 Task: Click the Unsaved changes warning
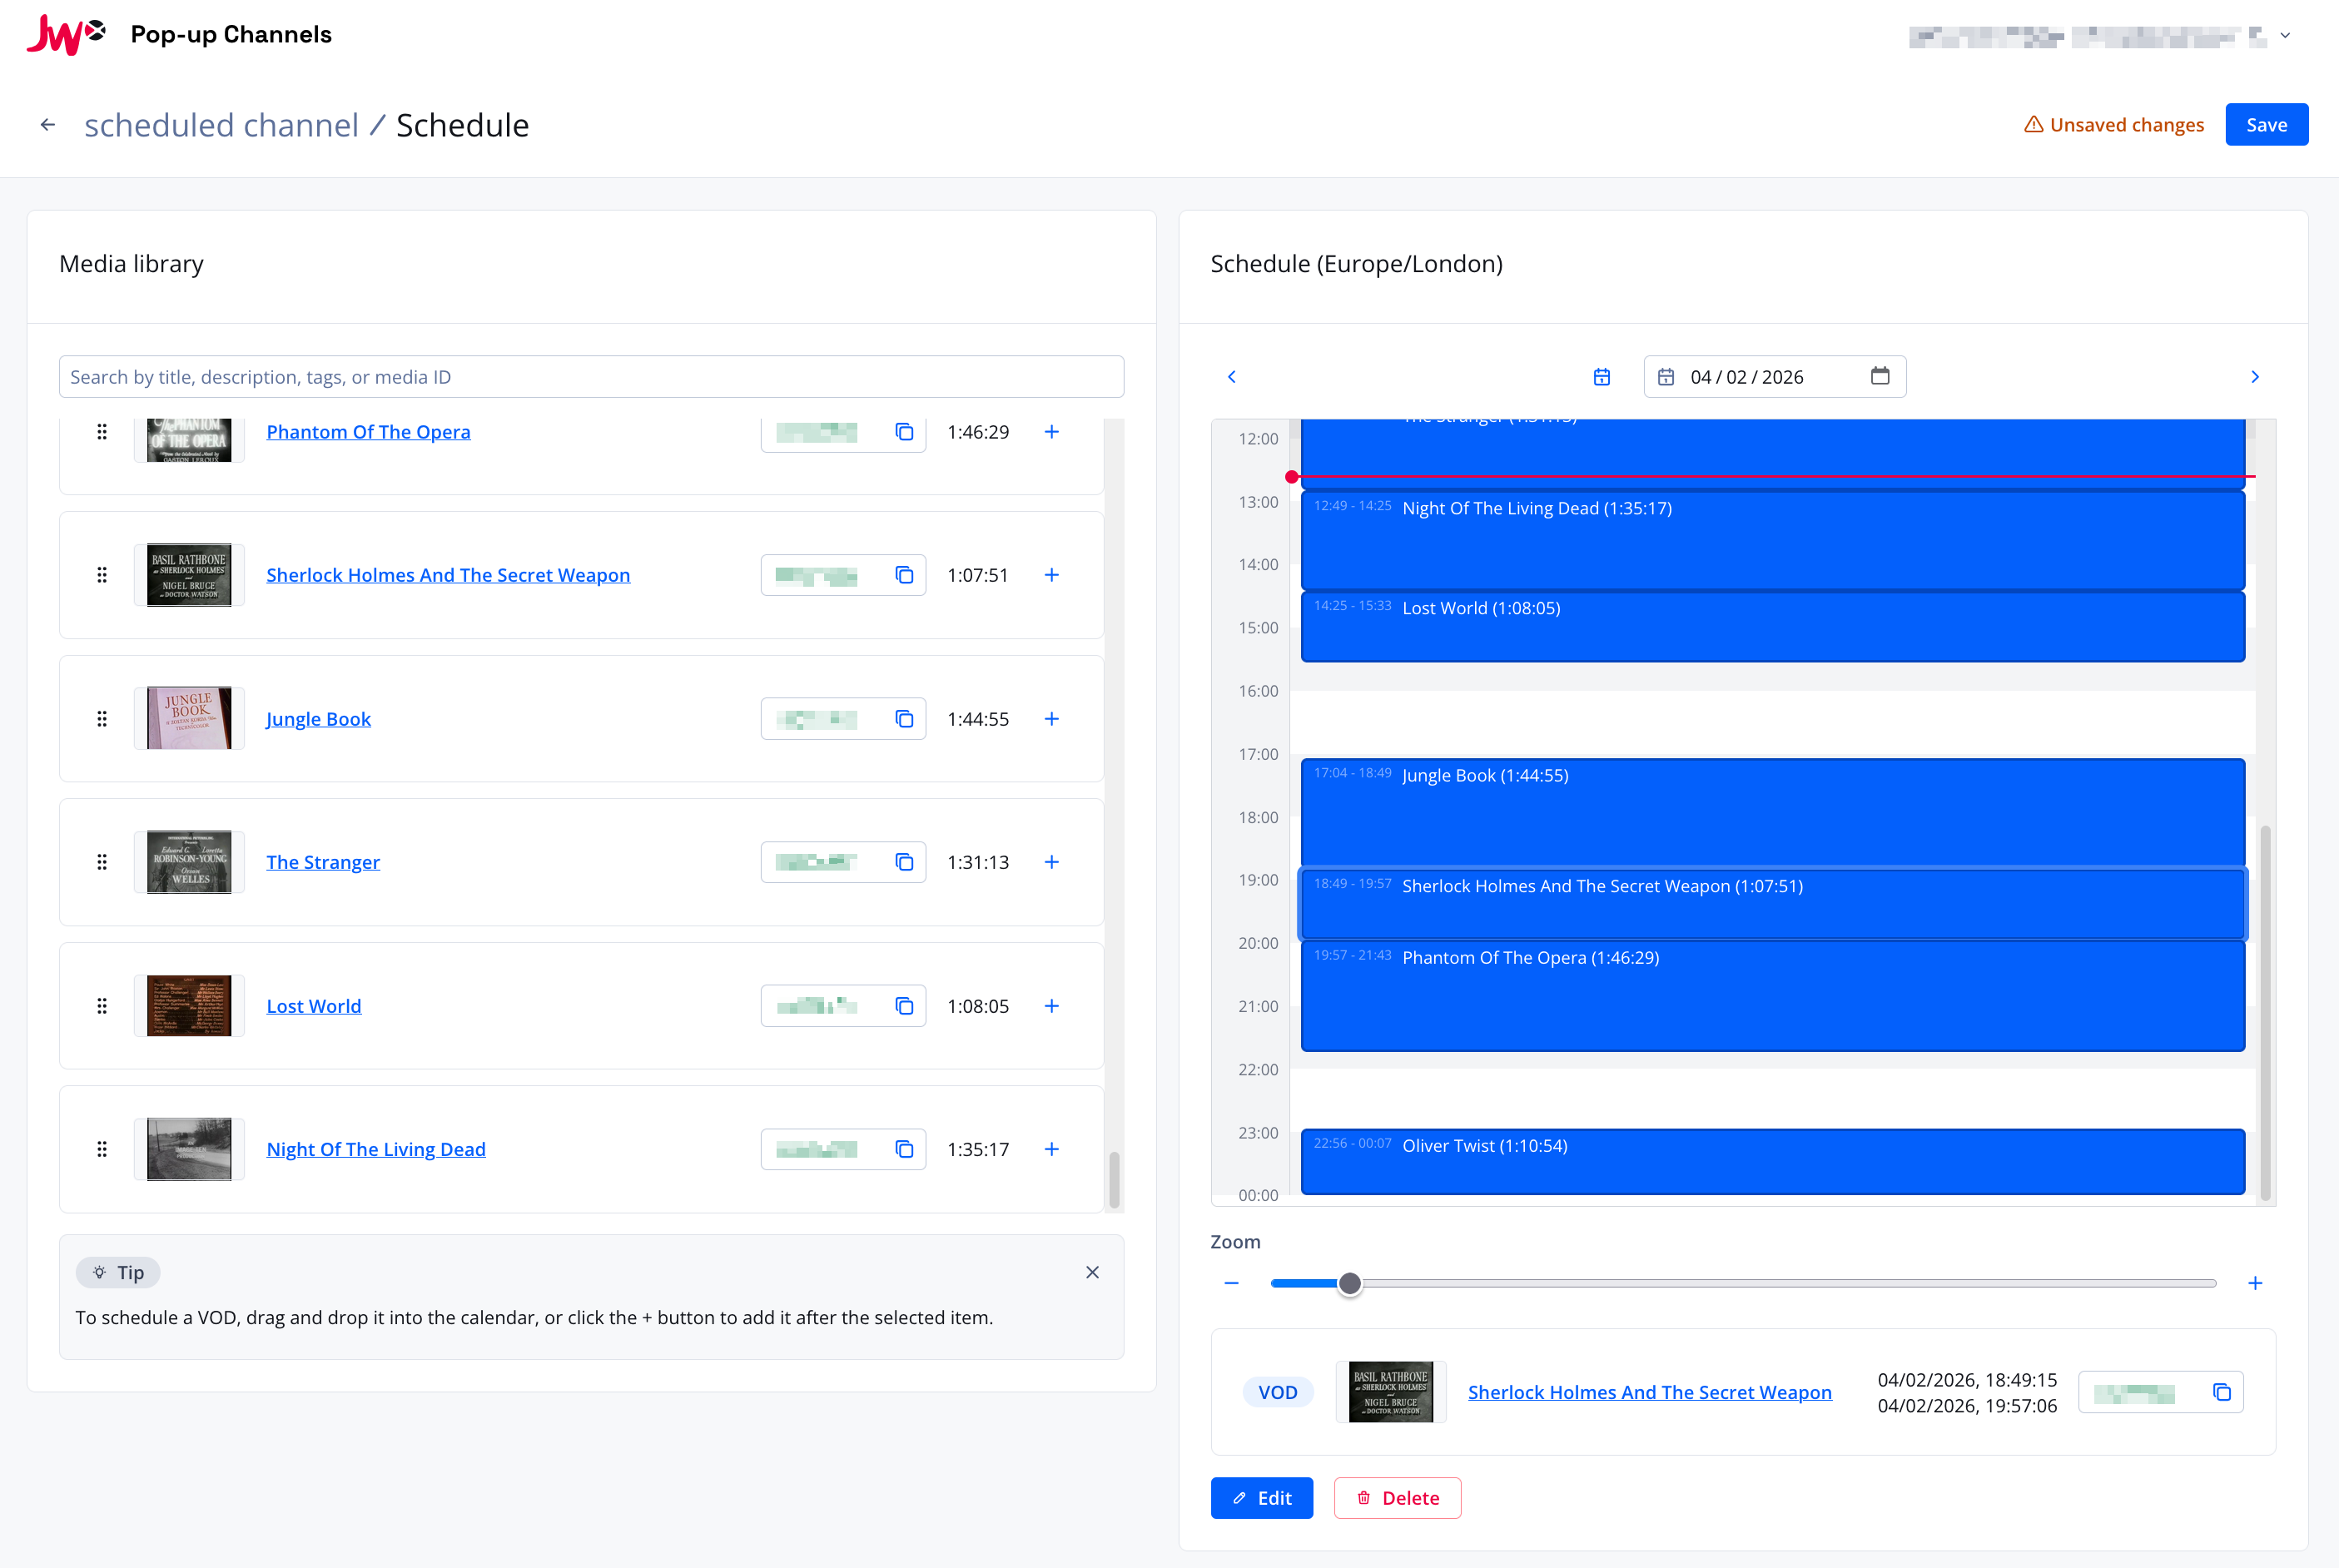click(x=2114, y=125)
